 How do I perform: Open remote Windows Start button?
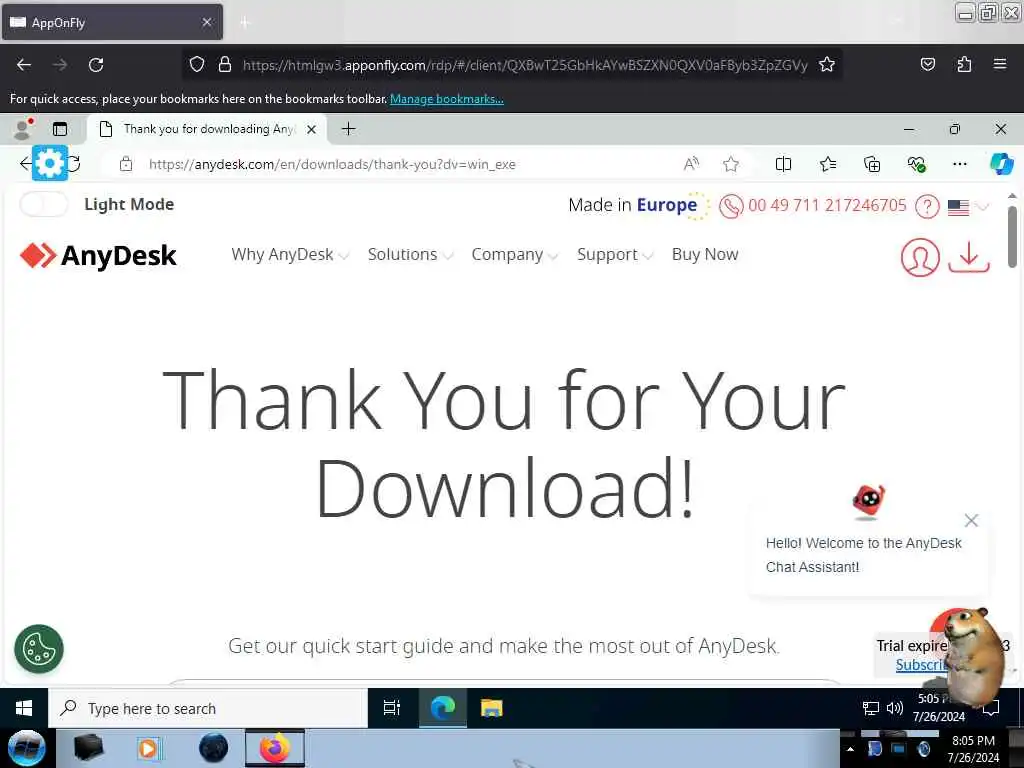click(x=24, y=708)
